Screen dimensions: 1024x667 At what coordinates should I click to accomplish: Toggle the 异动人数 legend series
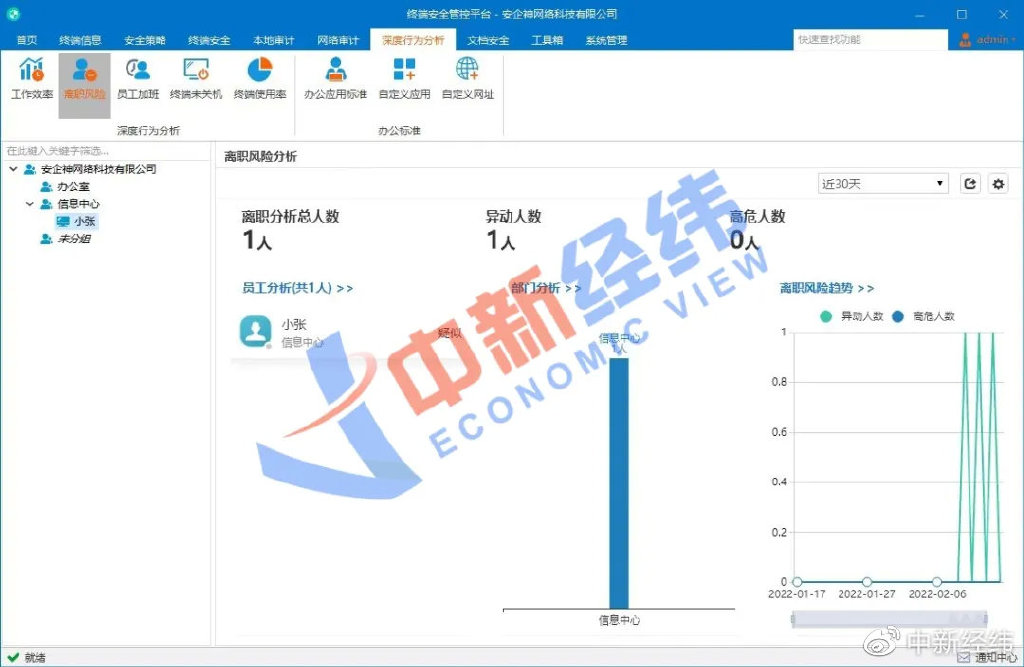click(852, 316)
